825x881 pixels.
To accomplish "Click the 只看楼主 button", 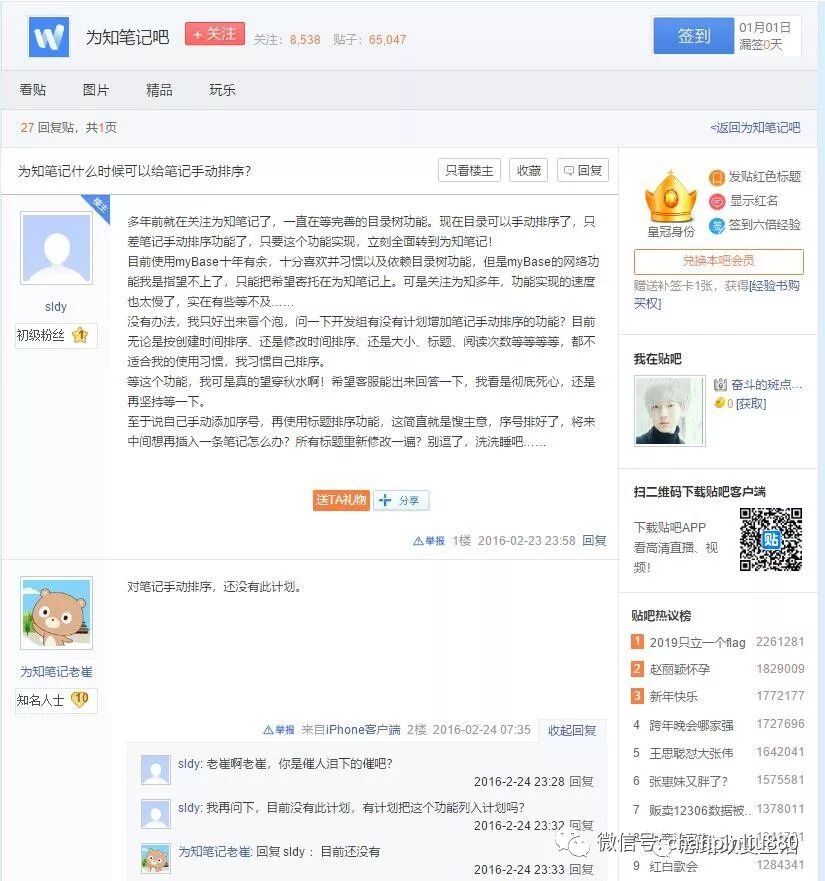I will 469,170.
